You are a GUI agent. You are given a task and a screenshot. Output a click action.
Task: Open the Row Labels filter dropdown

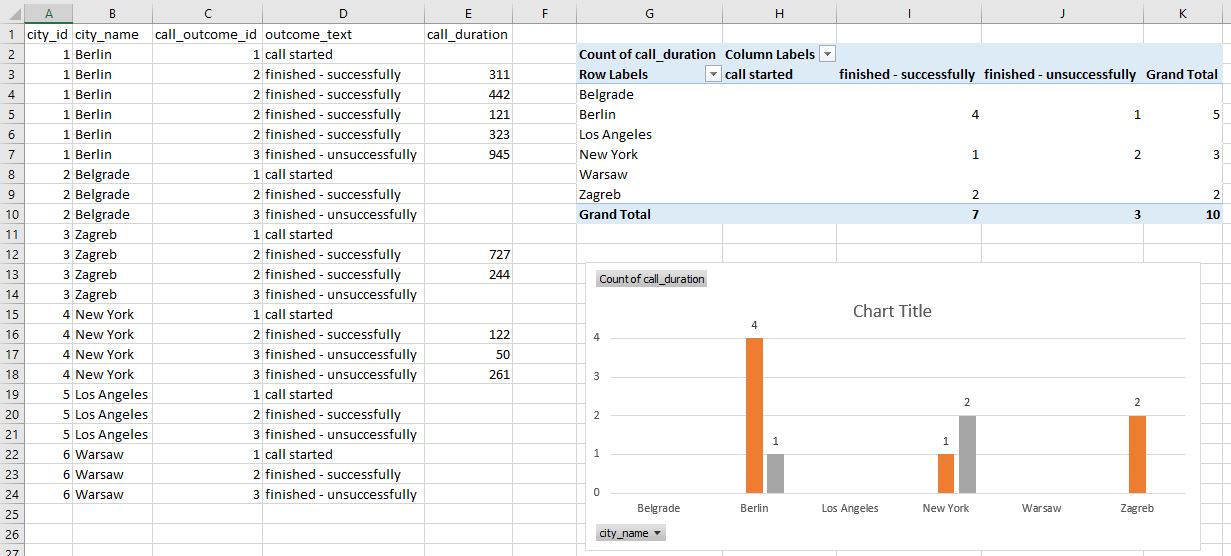point(713,74)
